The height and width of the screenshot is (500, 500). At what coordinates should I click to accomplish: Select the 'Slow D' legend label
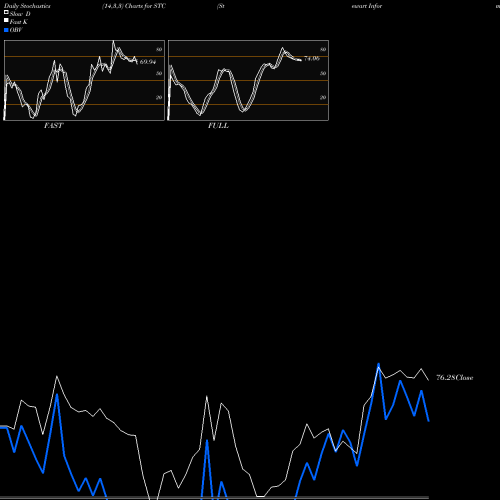20,14
